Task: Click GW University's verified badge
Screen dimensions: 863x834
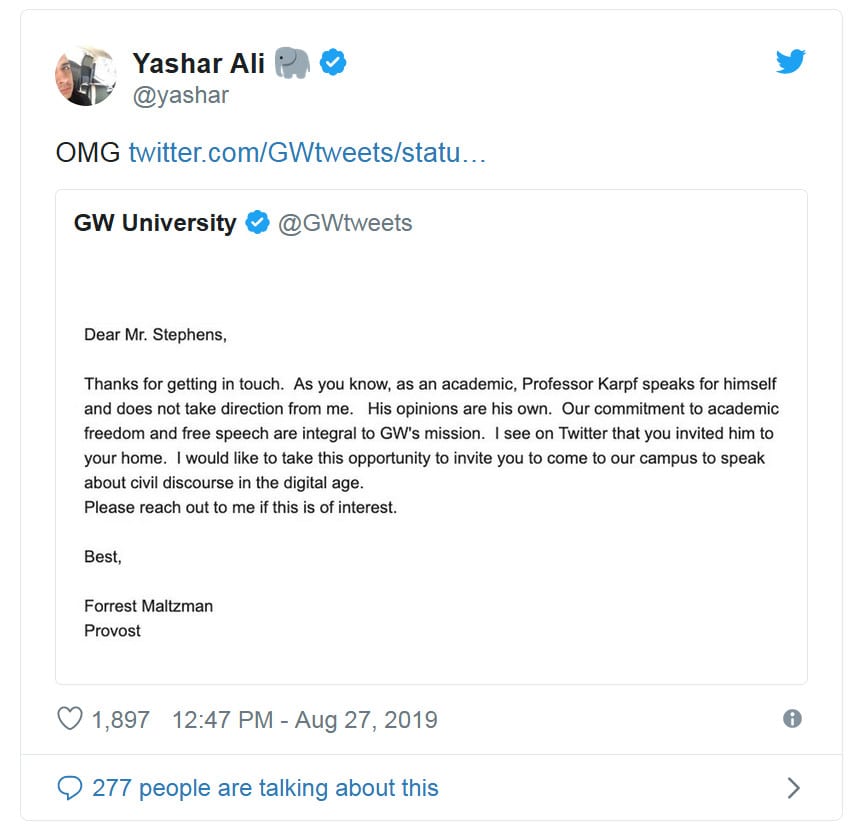Action: 258,222
